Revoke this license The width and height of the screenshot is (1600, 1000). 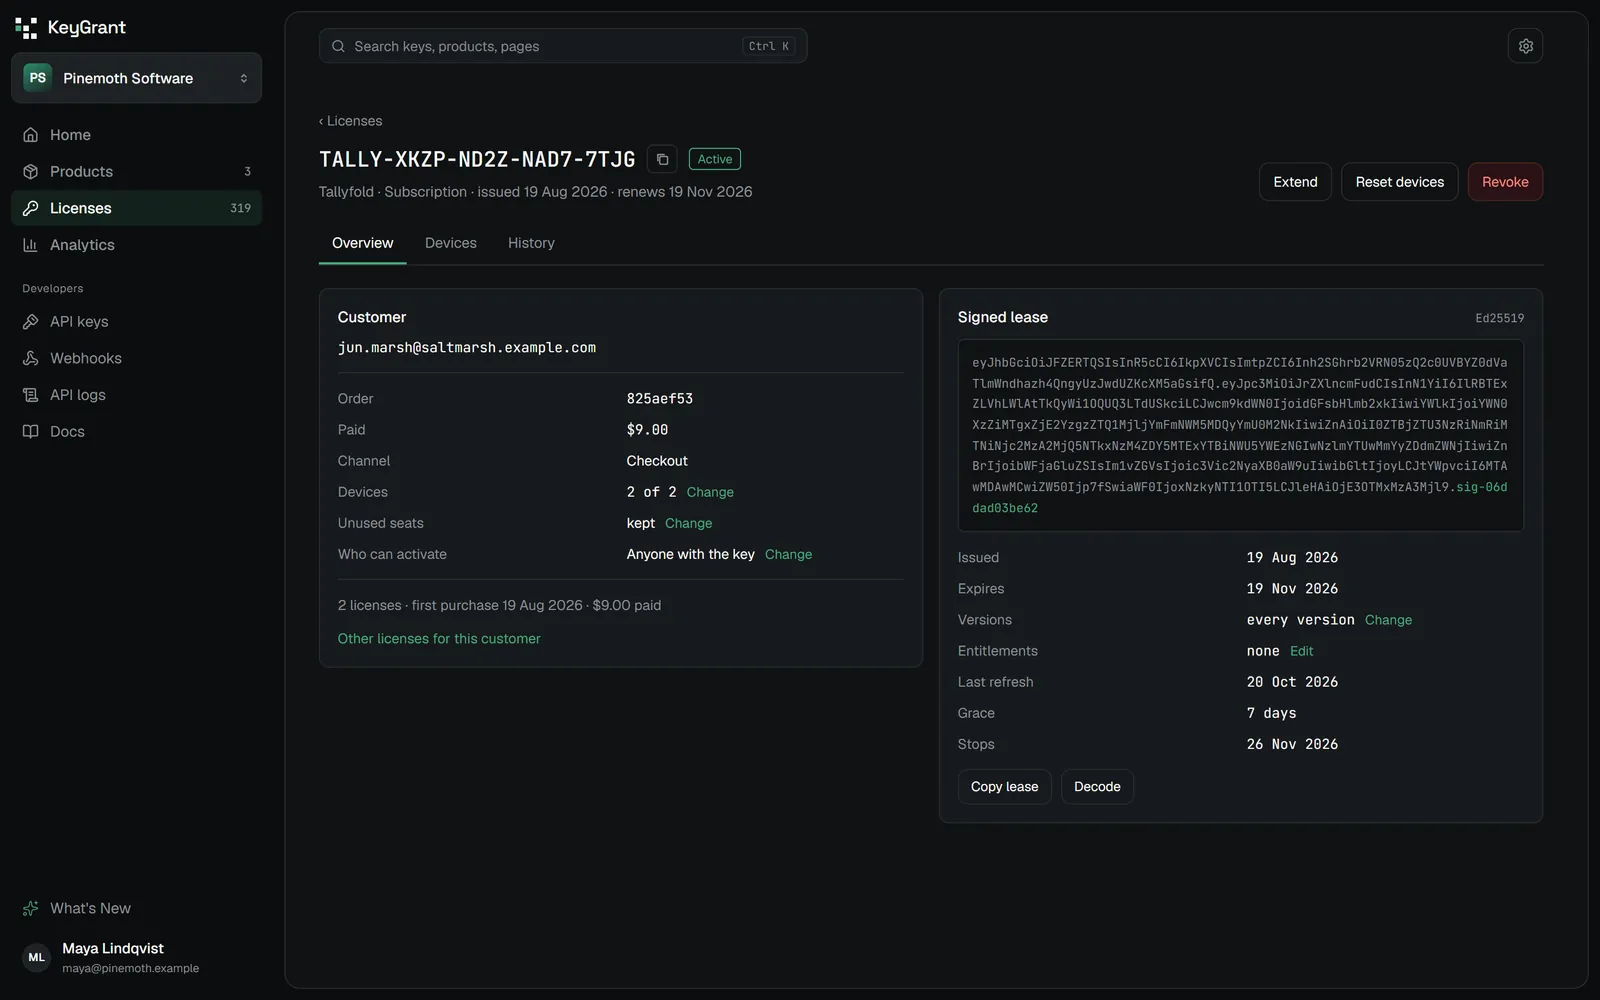pos(1505,182)
